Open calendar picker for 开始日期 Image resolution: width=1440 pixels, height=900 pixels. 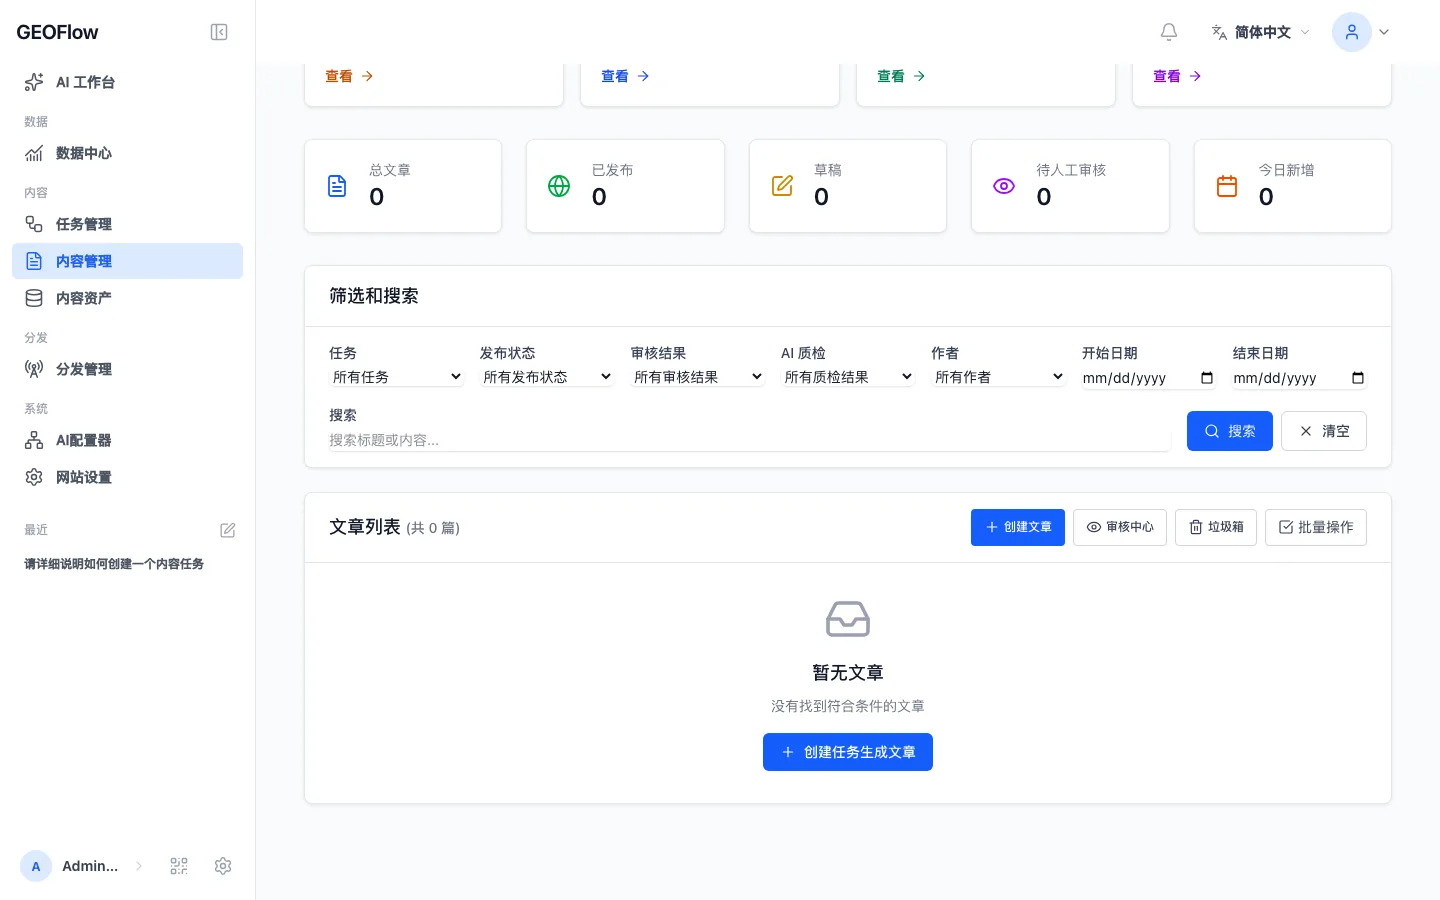pos(1207,378)
